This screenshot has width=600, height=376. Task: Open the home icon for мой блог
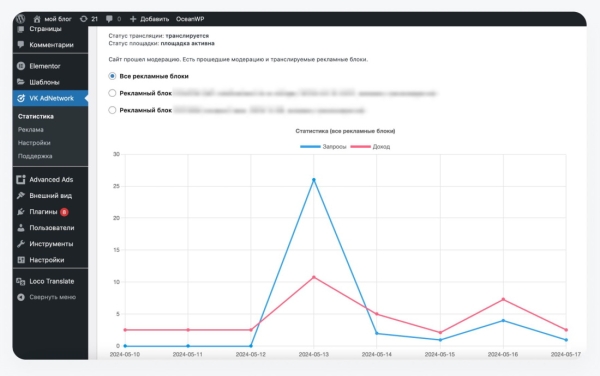[37, 19]
